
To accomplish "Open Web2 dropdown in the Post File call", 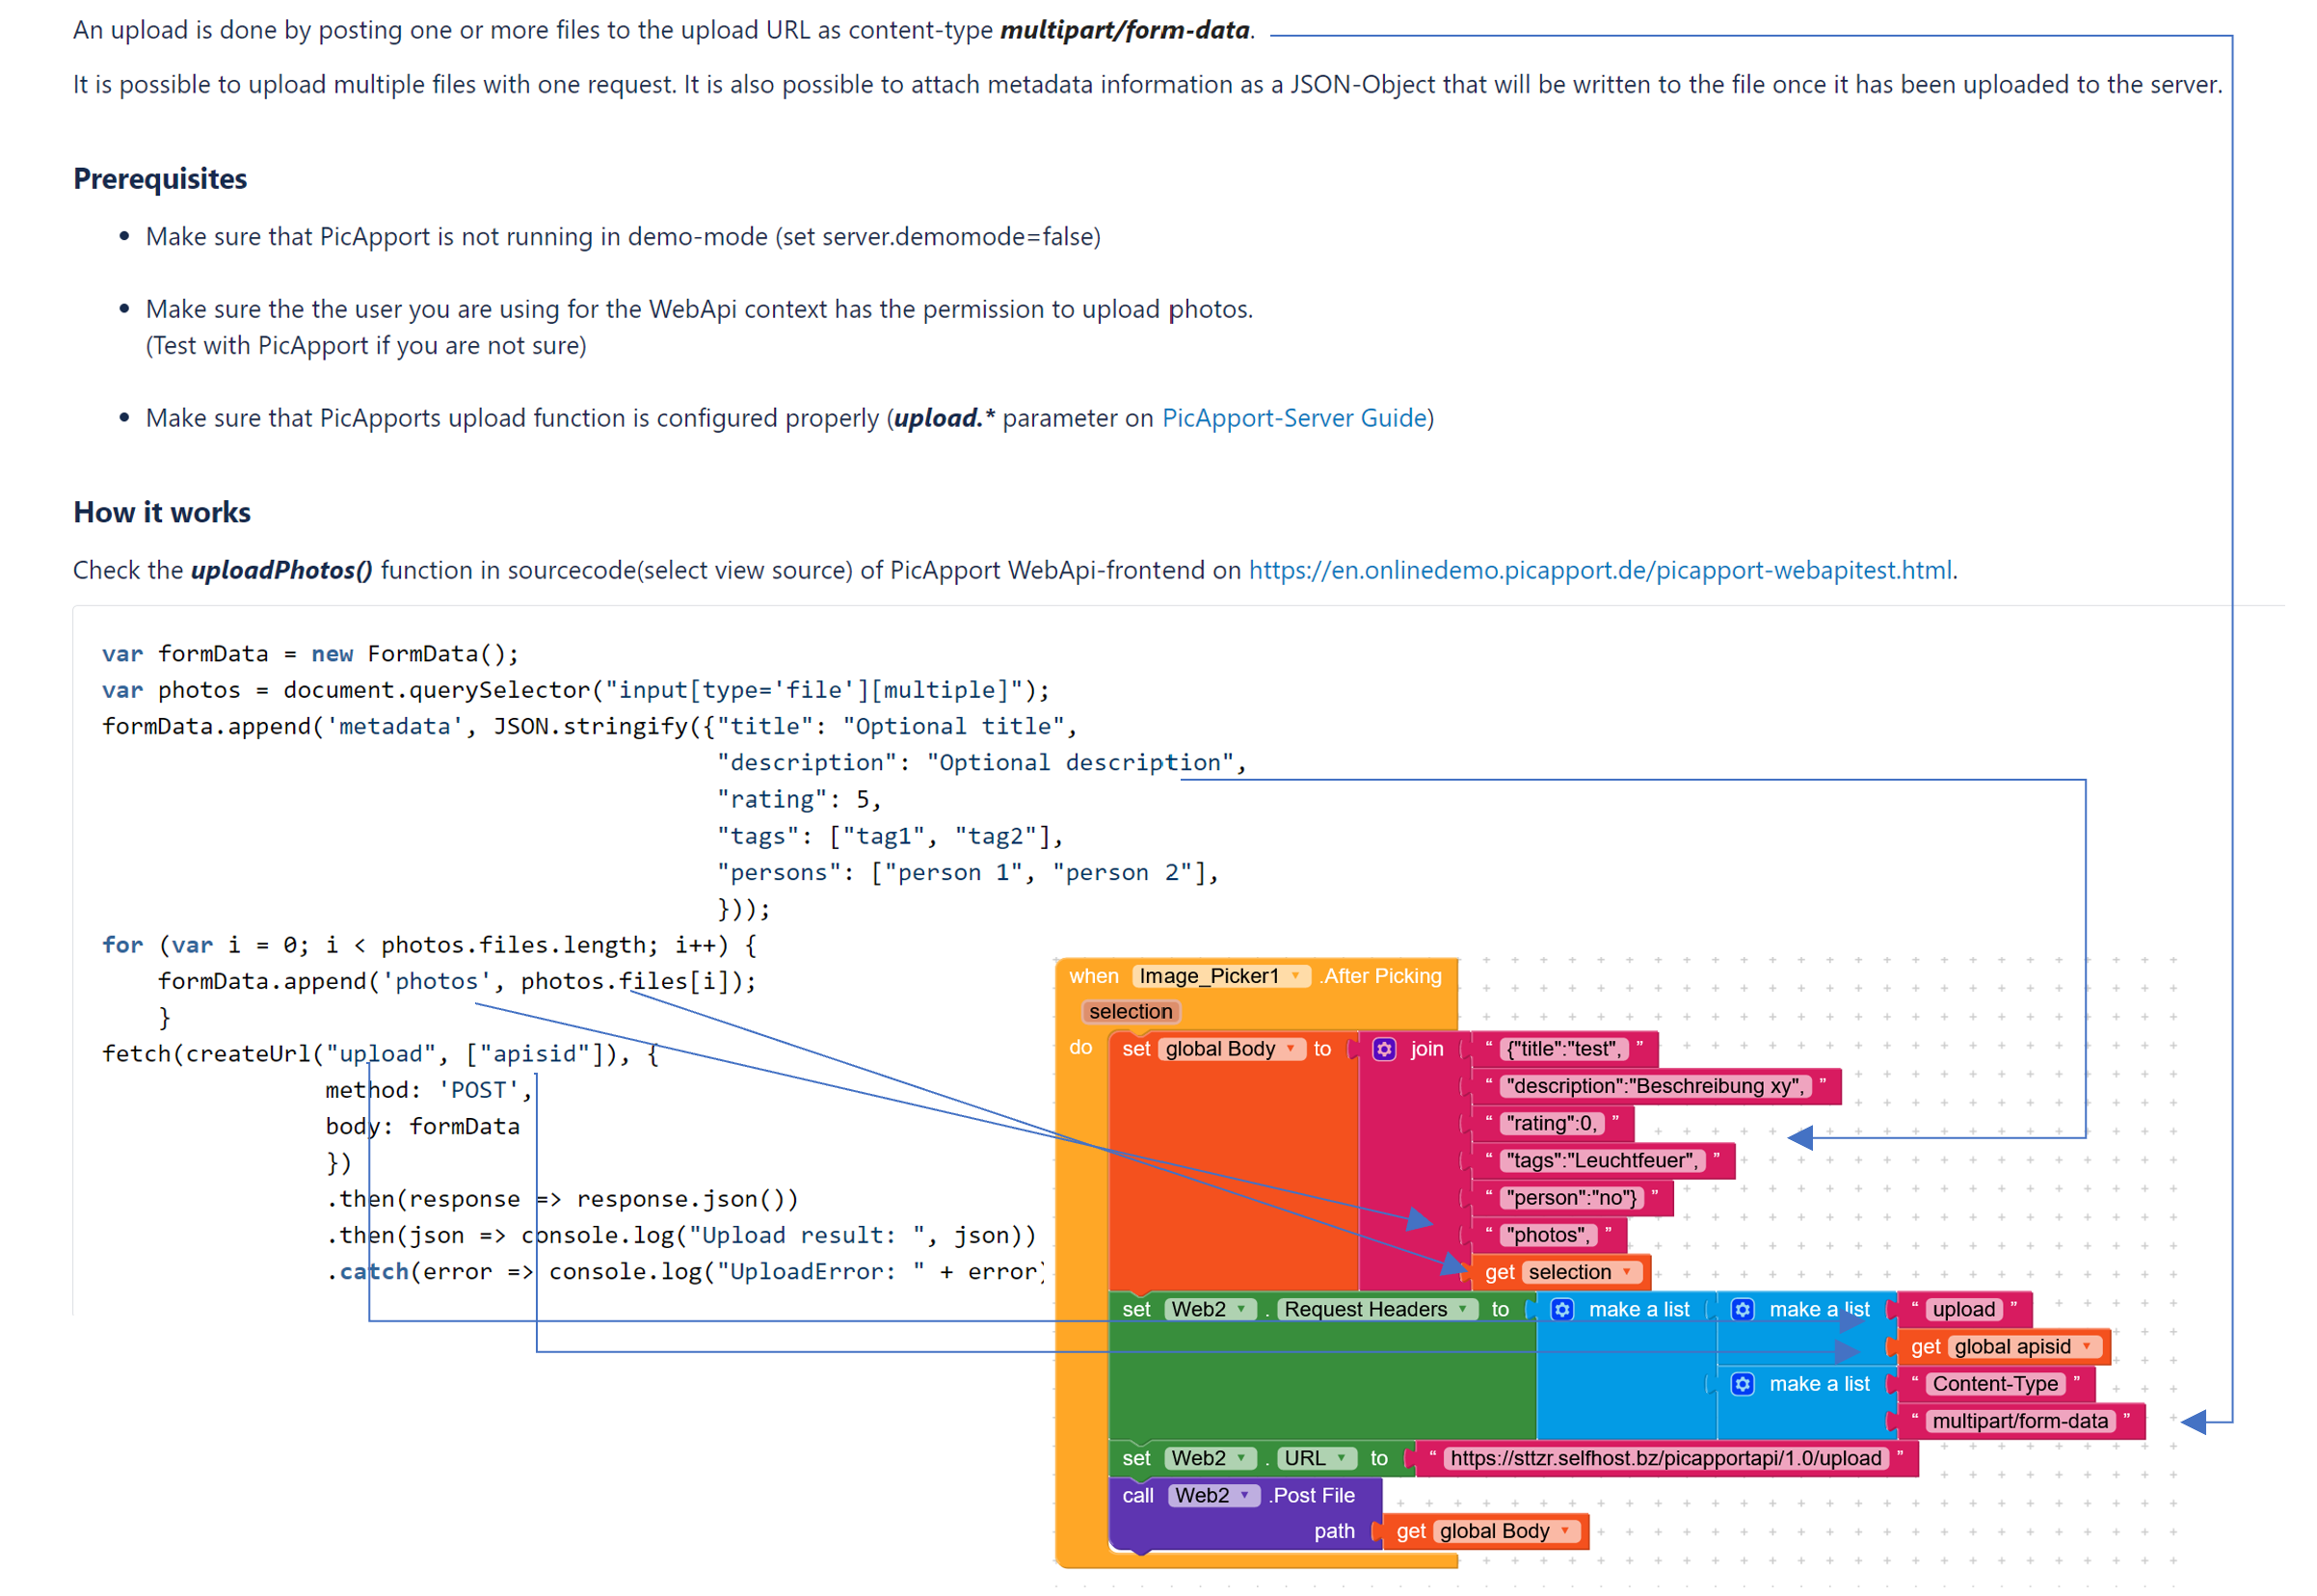I will pyautogui.click(x=1244, y=1495).
